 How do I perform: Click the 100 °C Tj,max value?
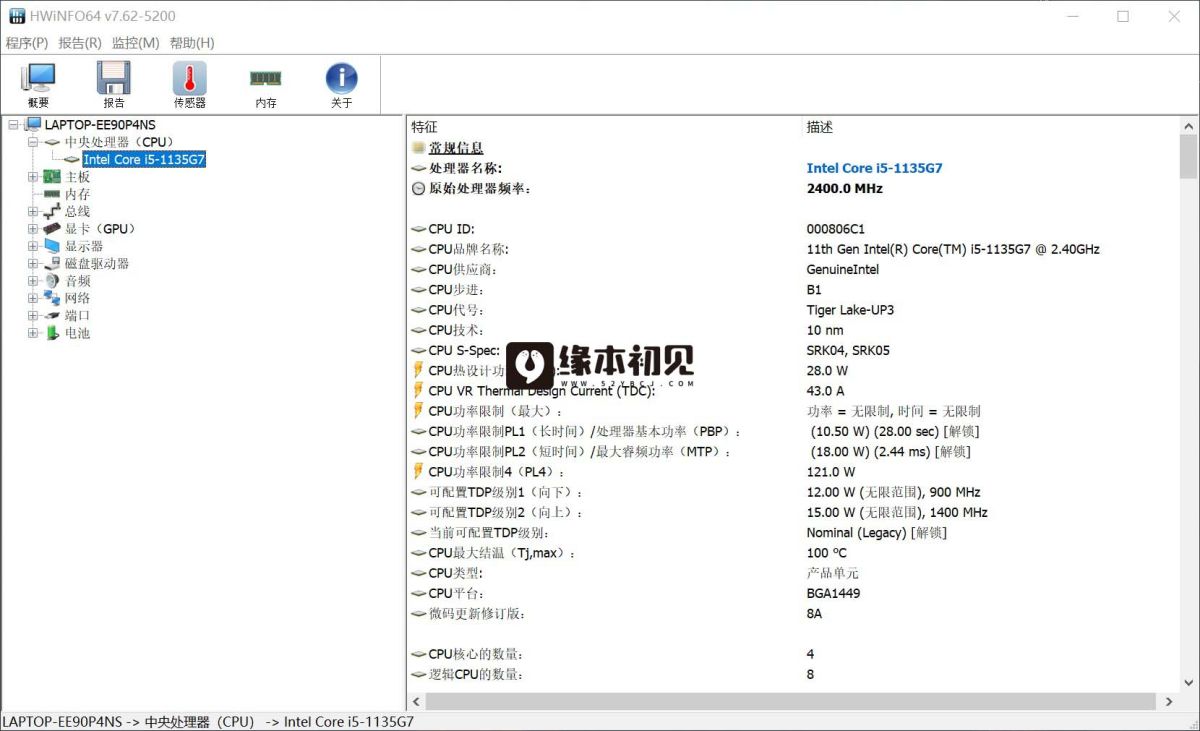coord(826,552)
